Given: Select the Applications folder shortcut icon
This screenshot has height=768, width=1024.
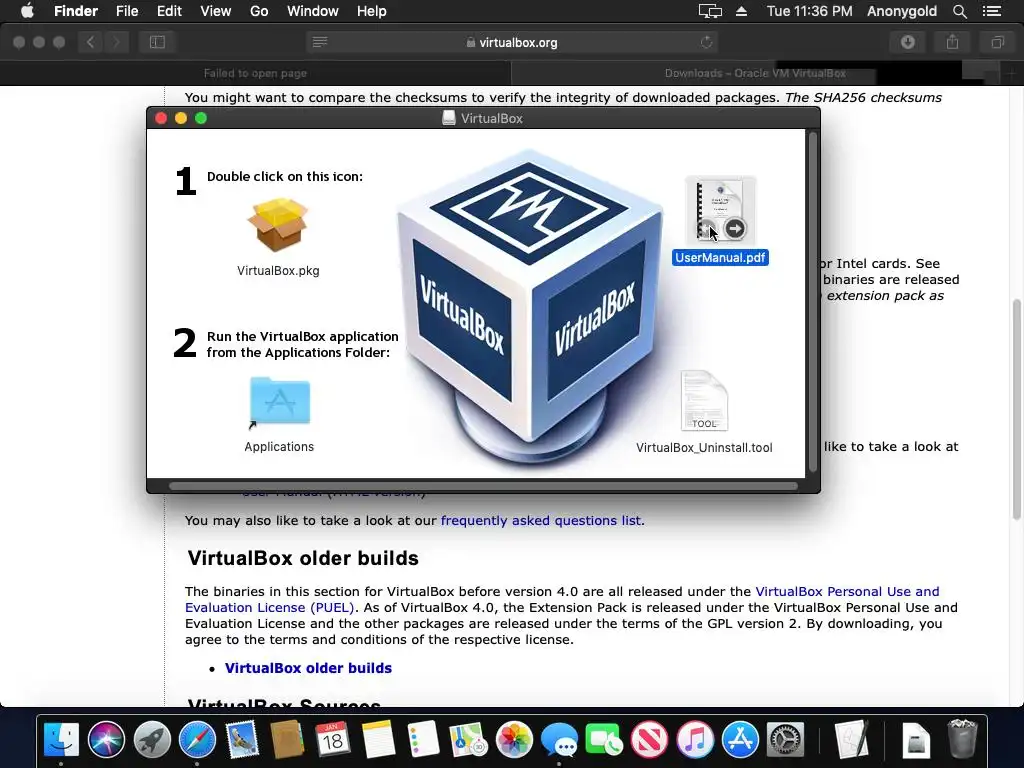Looking at the screenshot, I should (280, 403).
